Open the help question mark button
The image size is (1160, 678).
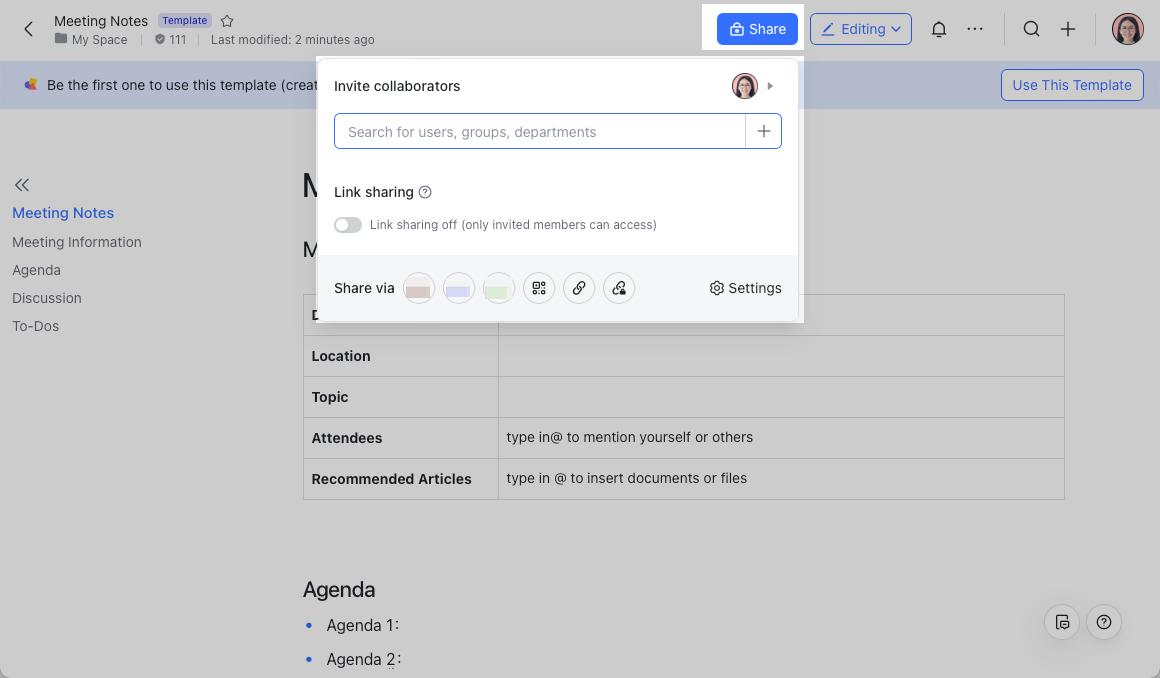coord(1104,622)
